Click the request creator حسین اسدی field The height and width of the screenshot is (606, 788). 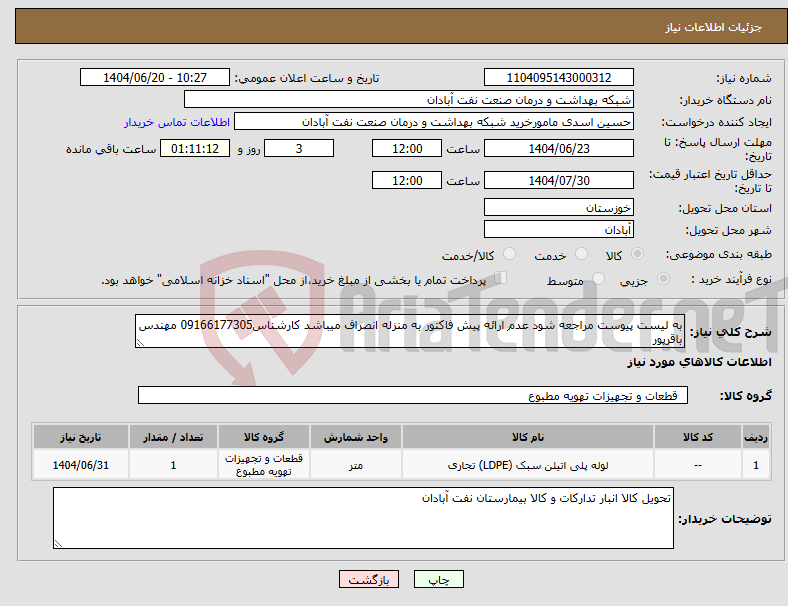tap(434, 122)
